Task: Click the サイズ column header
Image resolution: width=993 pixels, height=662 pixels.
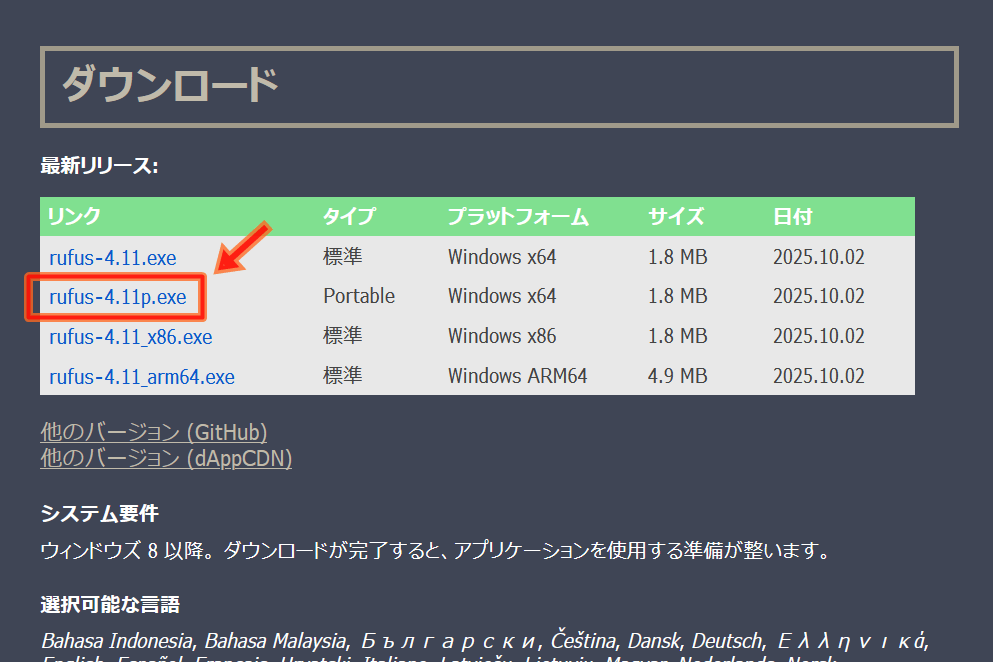Action: (x=676, y=217)
